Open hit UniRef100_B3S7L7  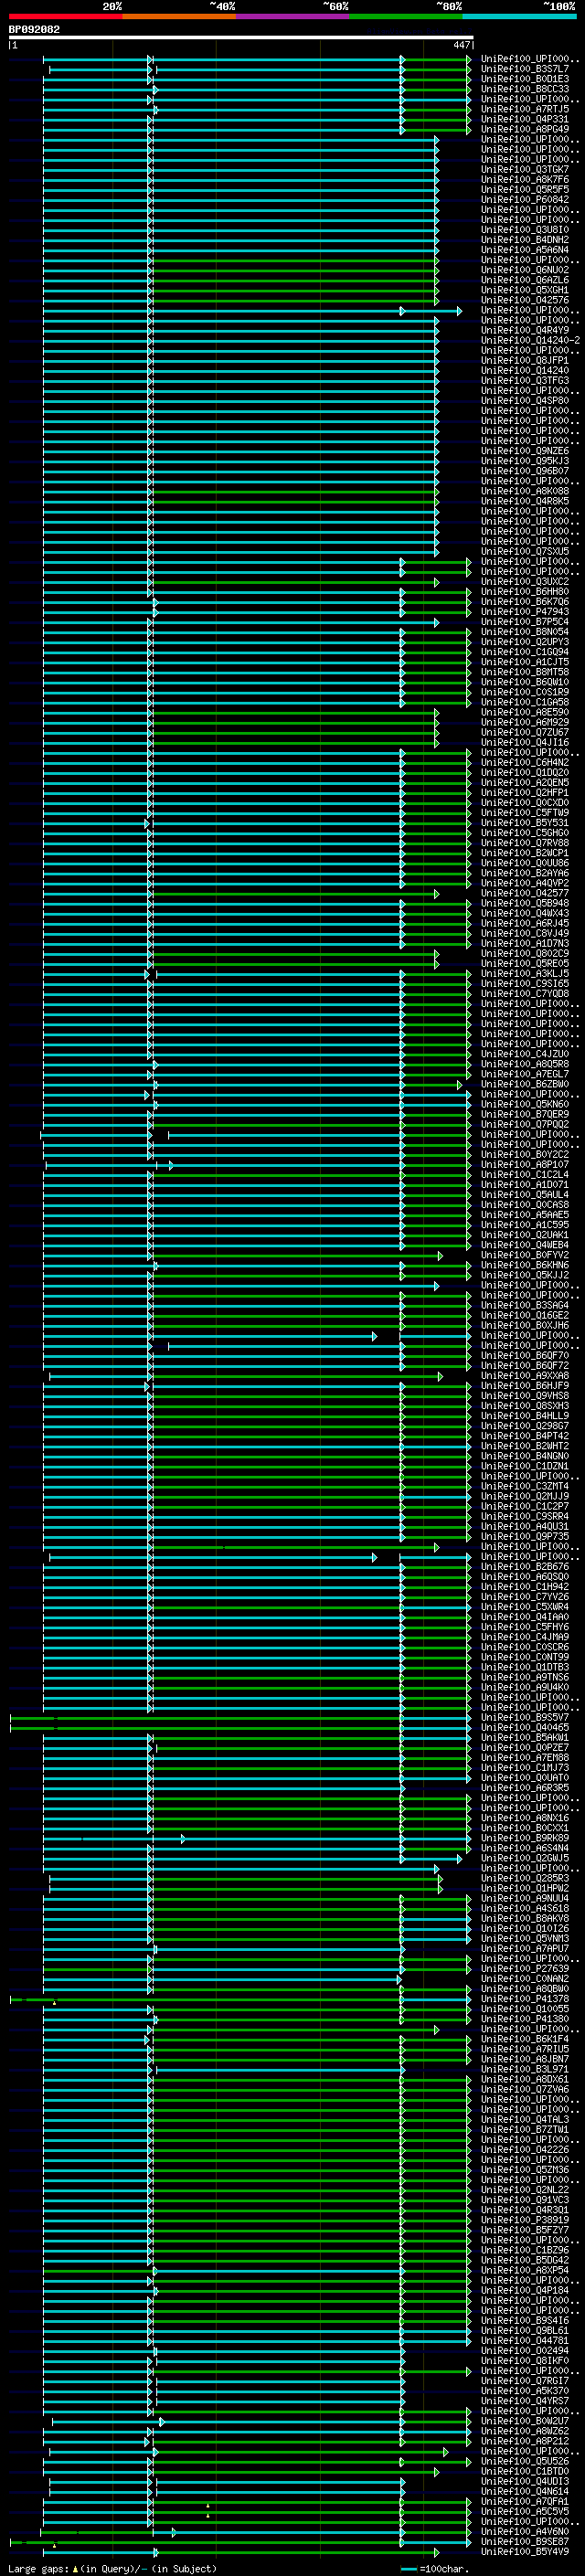point(525,69)
